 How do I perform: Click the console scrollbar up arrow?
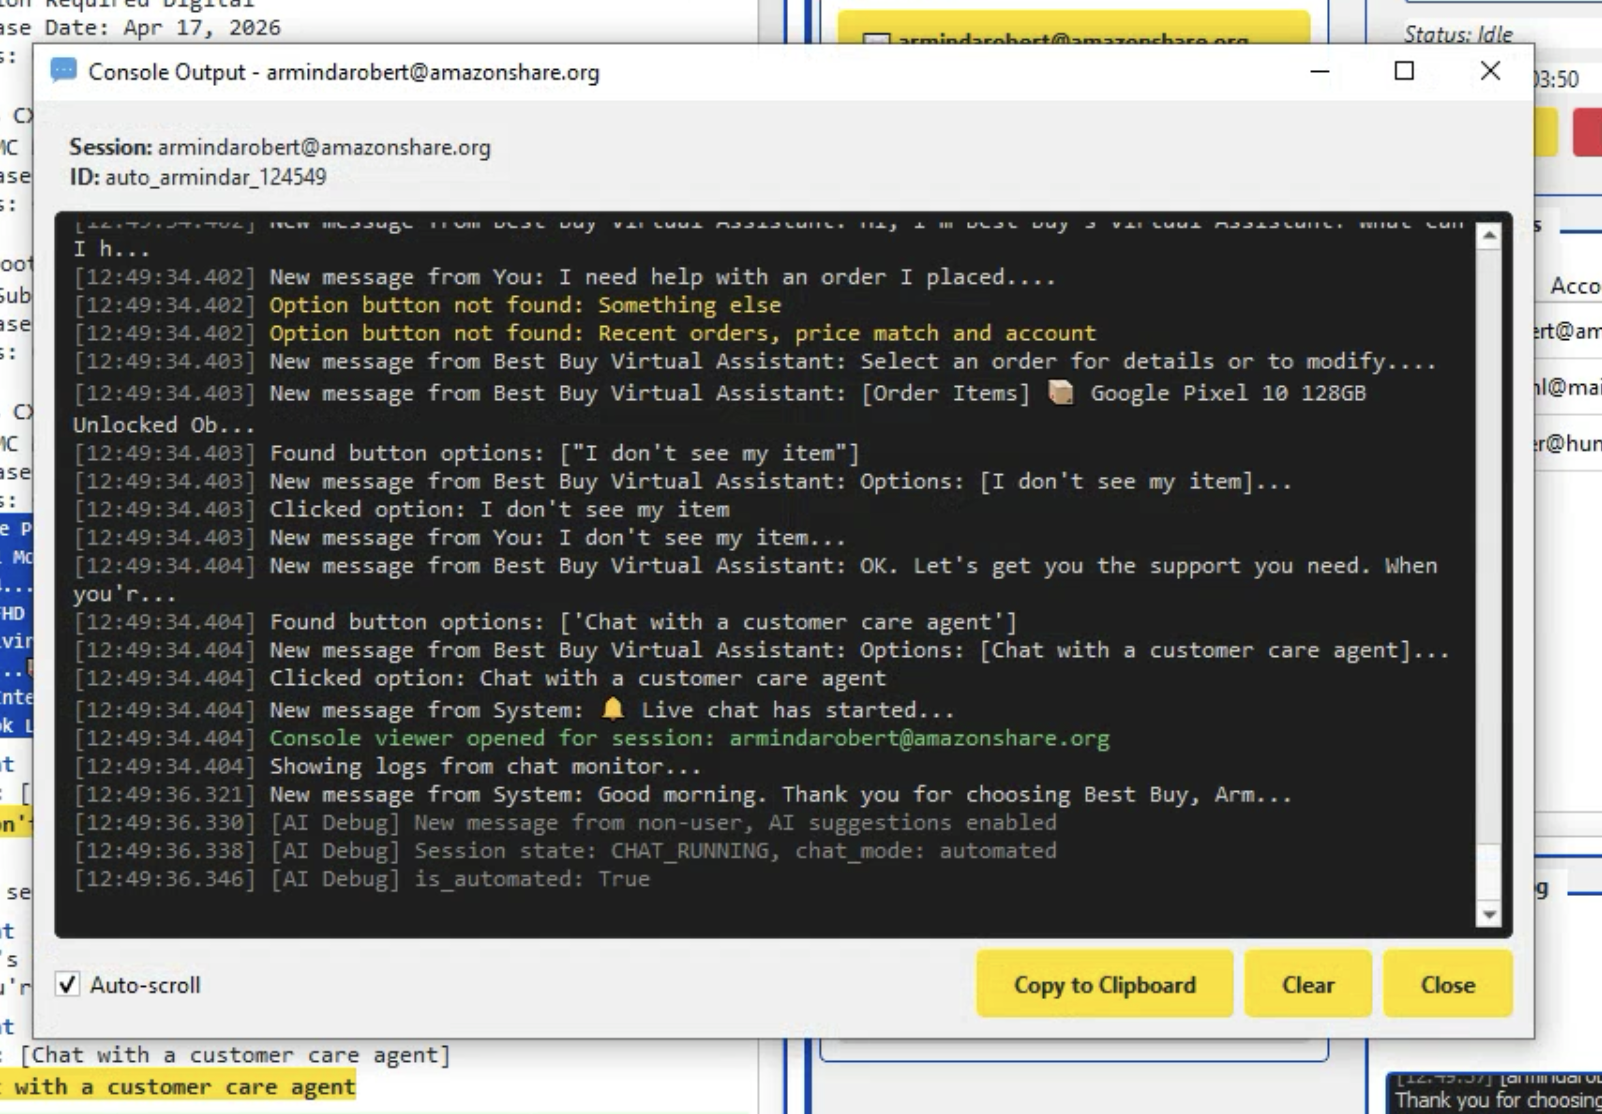click(x=1491, y=235)
